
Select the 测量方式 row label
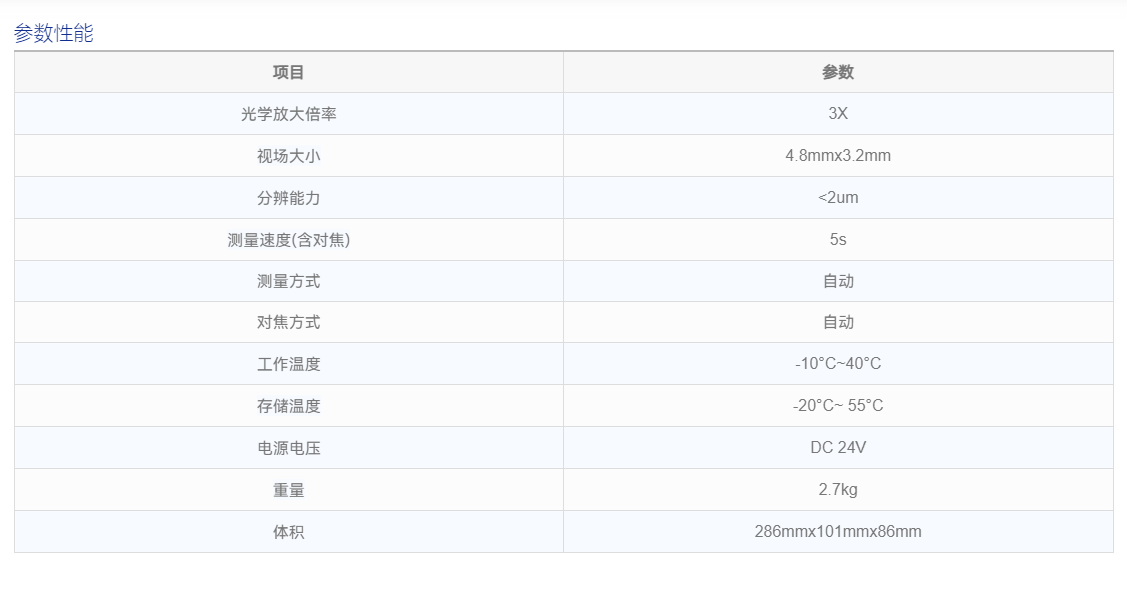pyautogui.click(x=288, y=282)
